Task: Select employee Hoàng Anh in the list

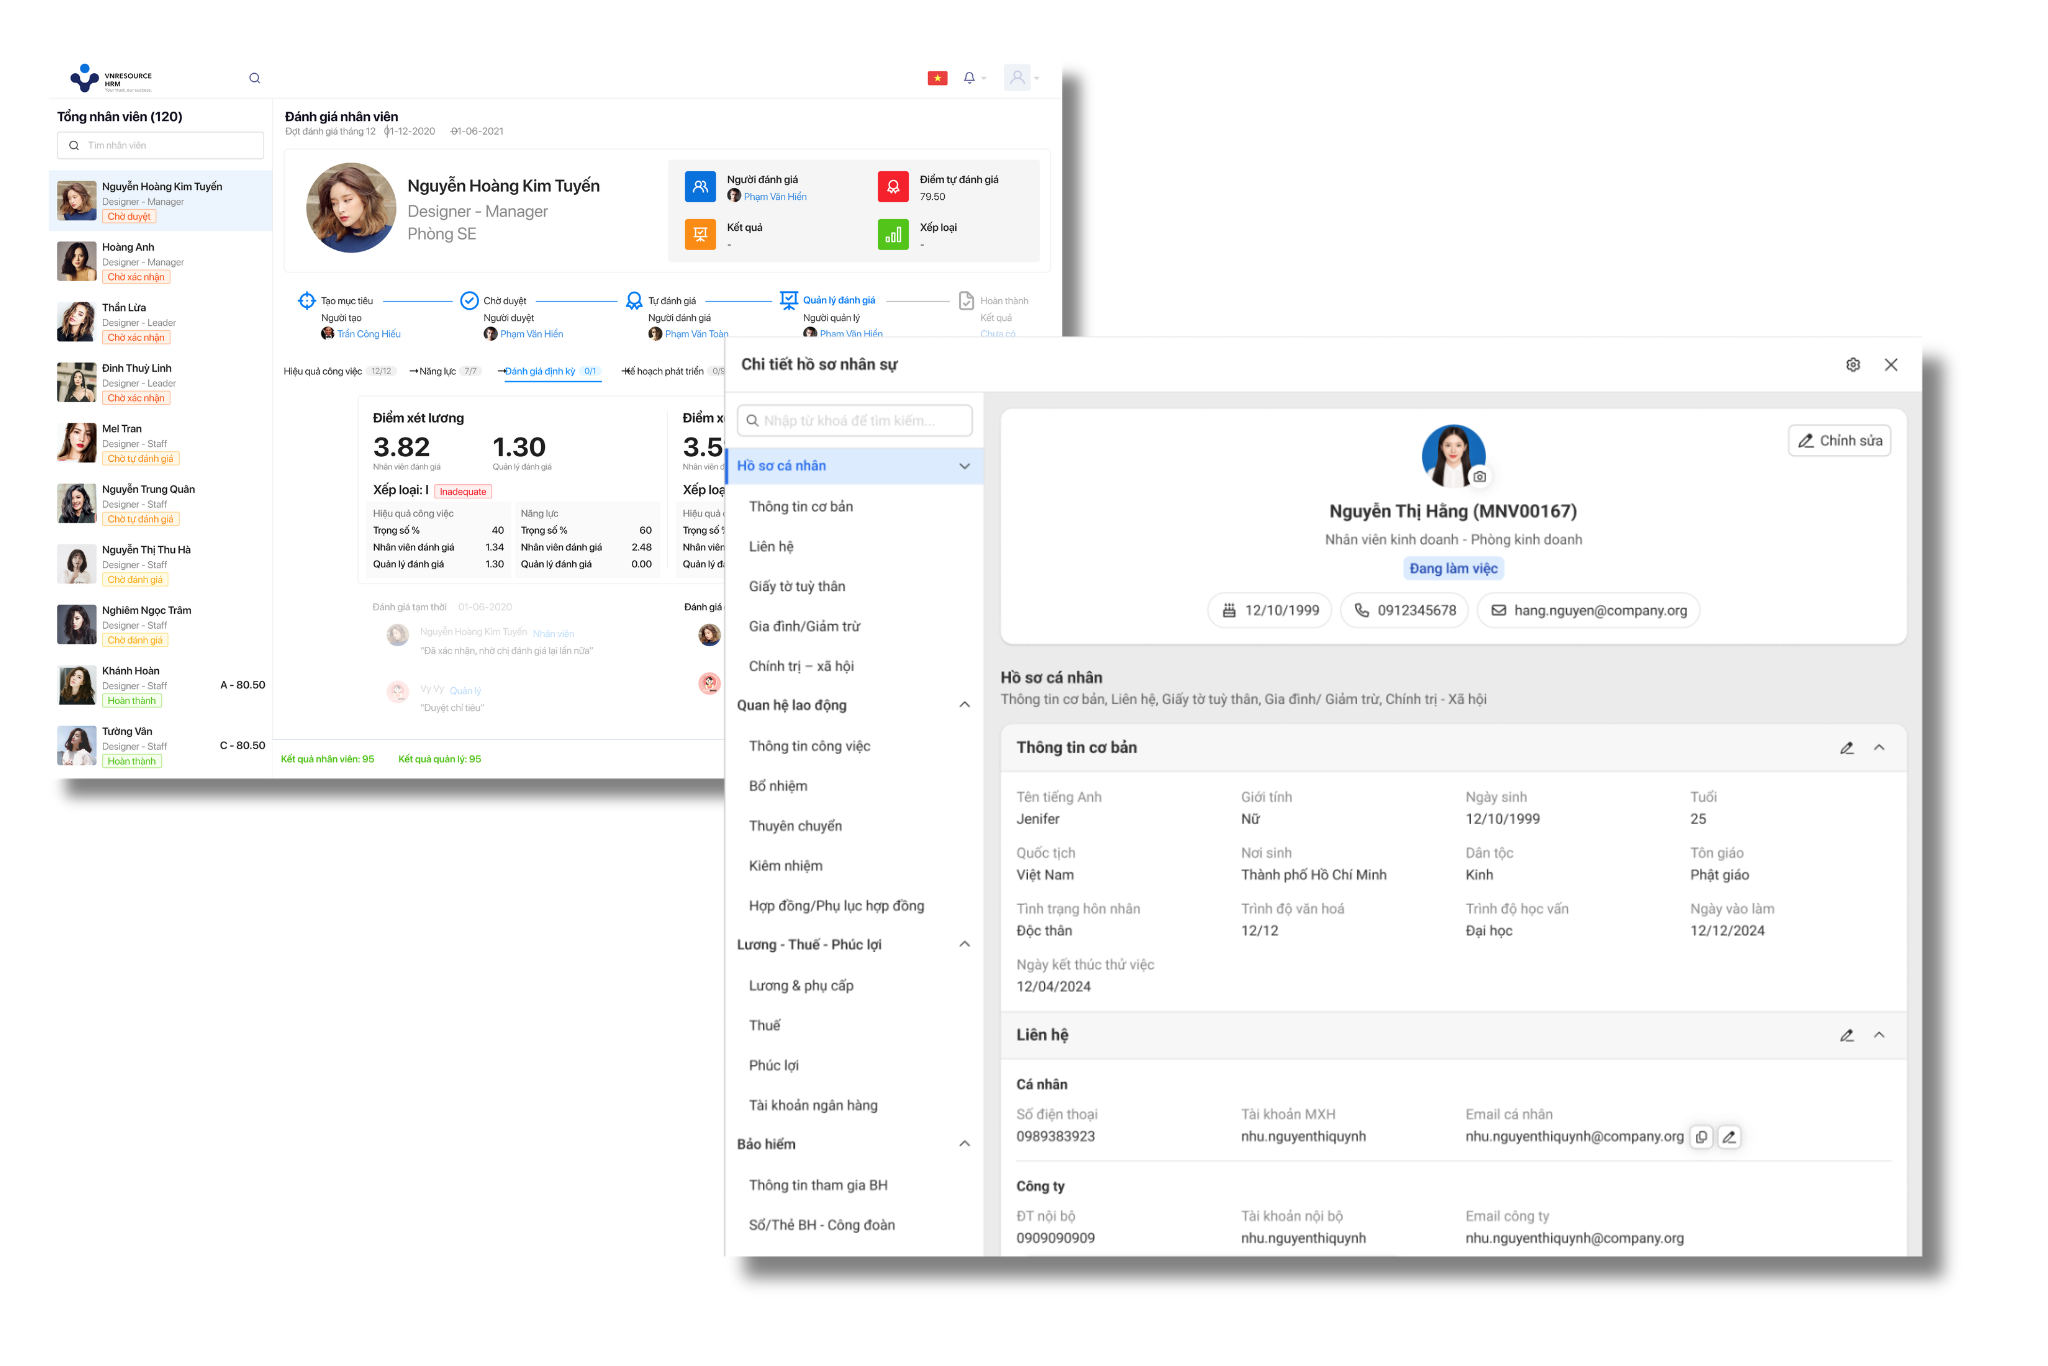Action: pos(160,262)
